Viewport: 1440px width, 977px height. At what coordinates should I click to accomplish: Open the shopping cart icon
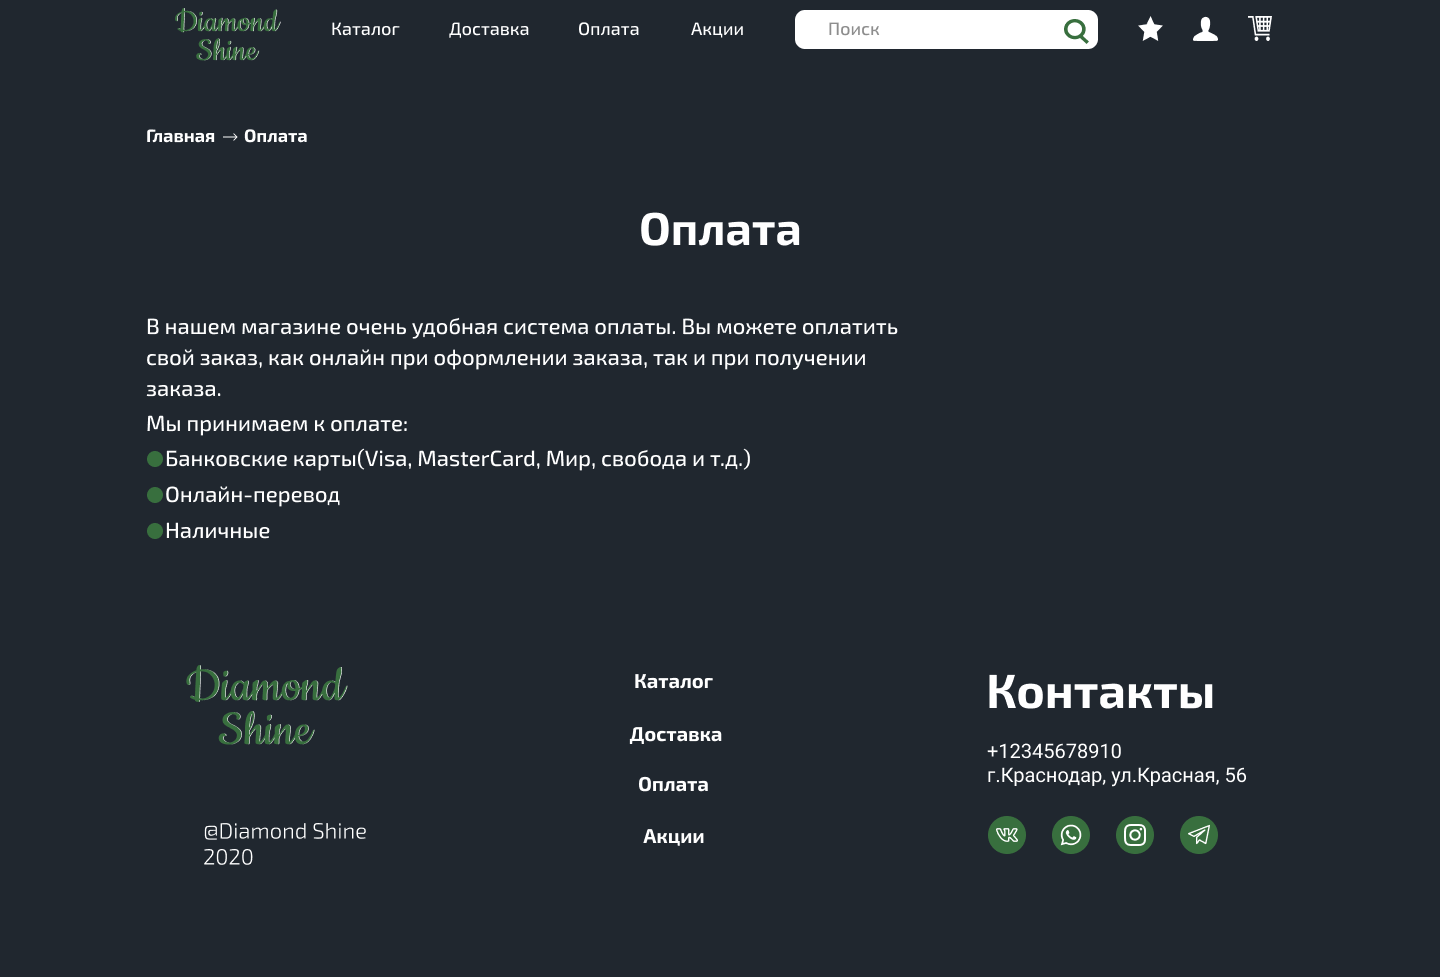coord(1261,28)
